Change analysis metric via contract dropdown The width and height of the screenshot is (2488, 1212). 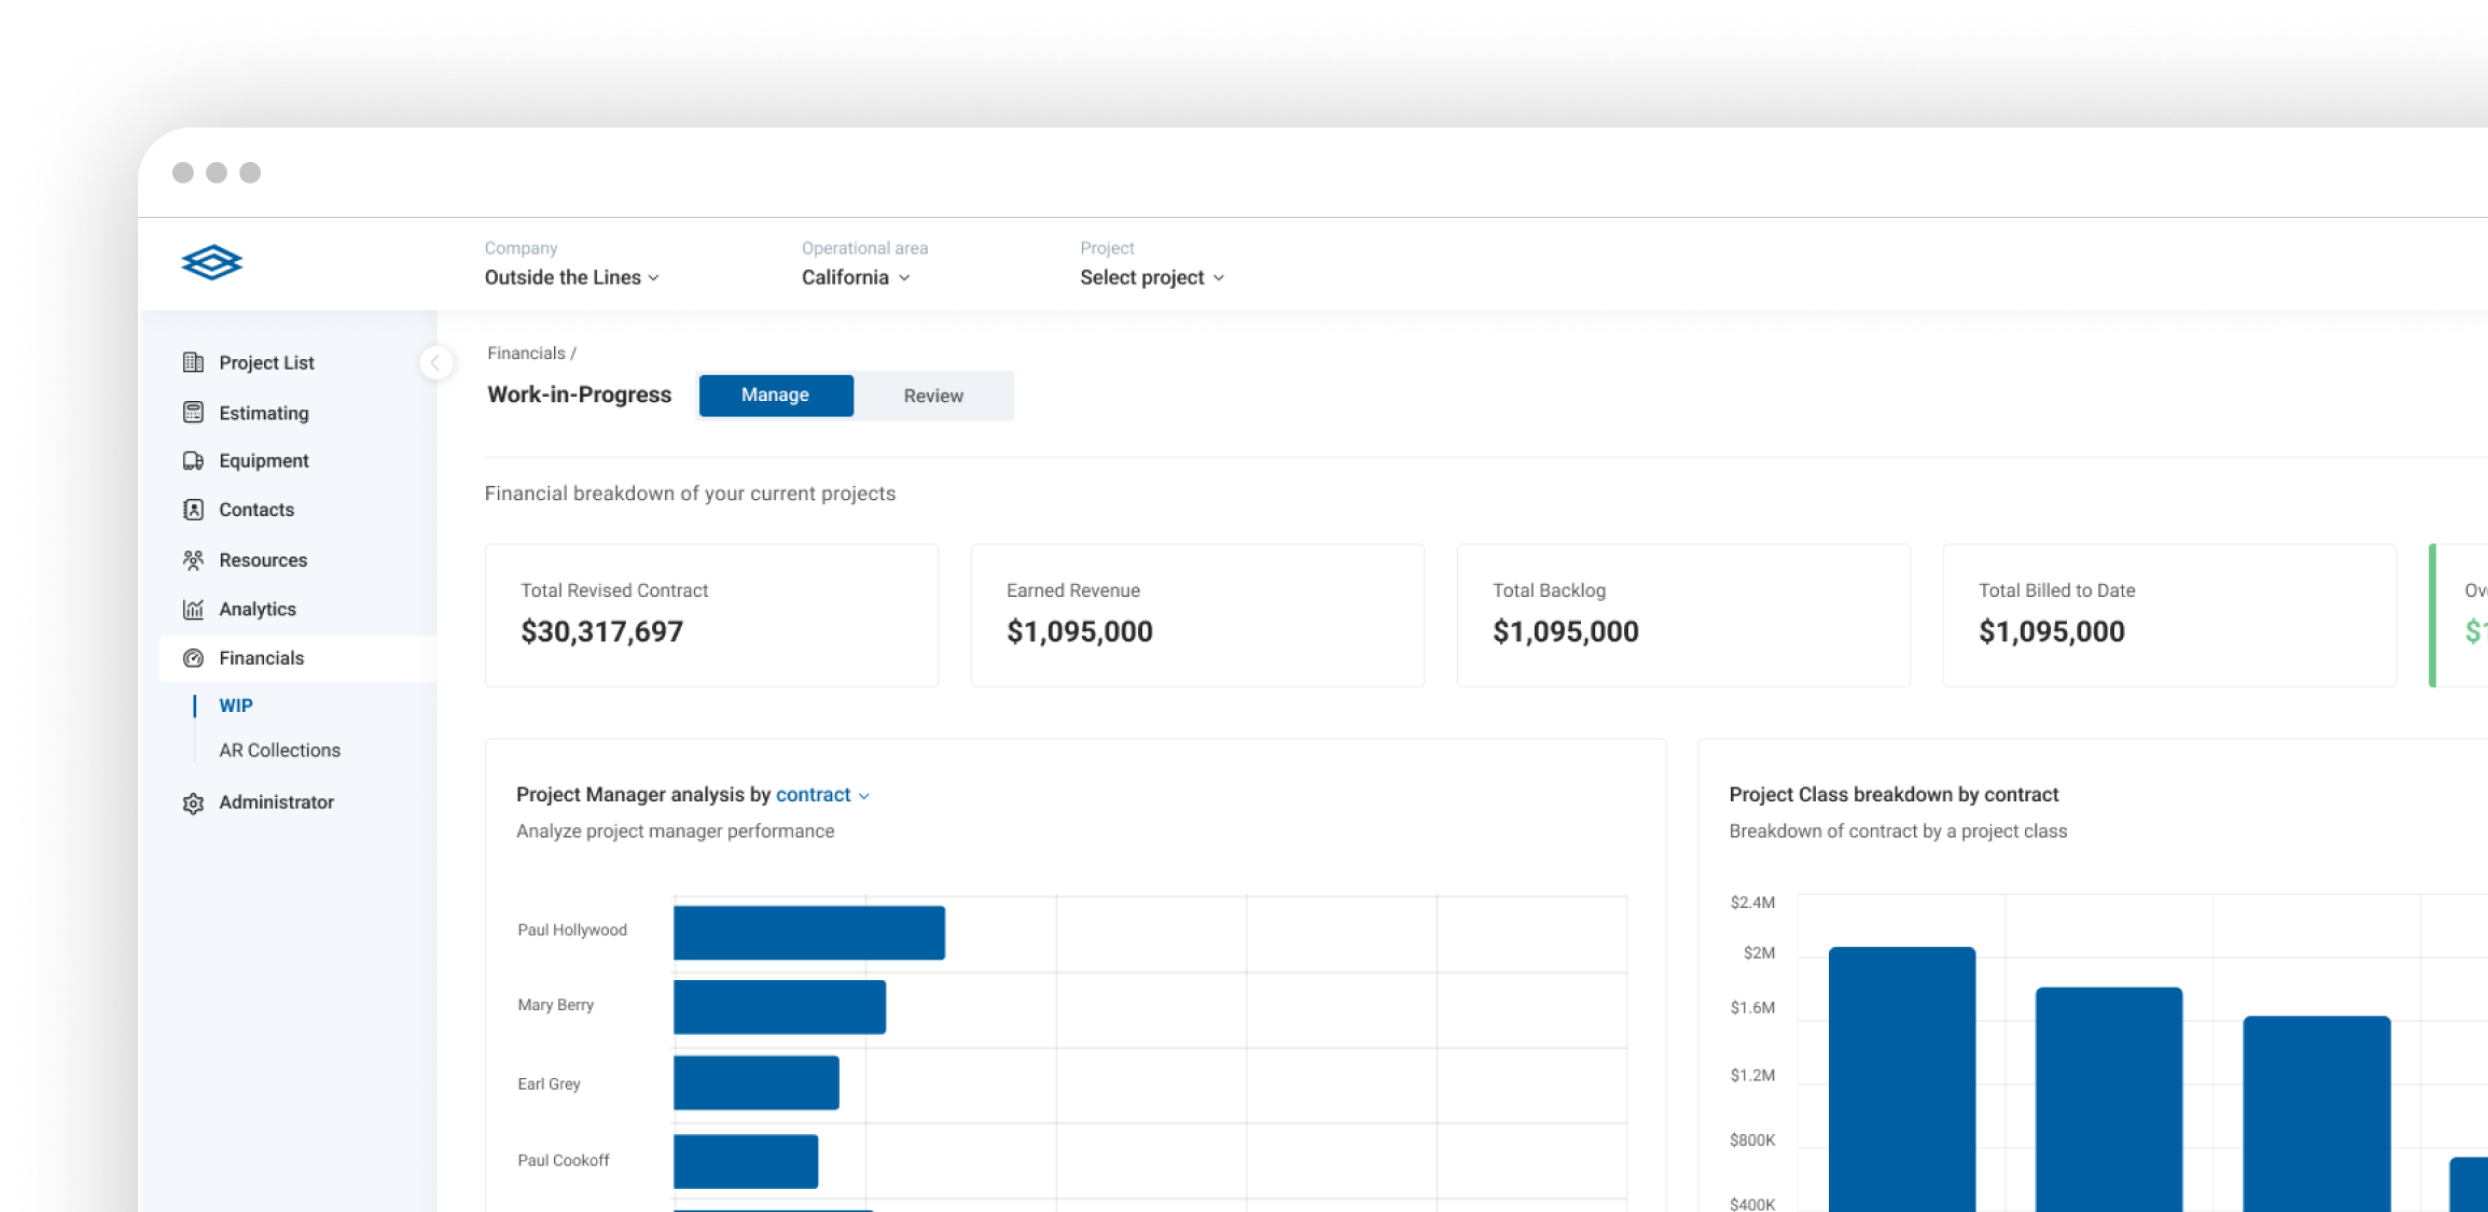[823, 795]
